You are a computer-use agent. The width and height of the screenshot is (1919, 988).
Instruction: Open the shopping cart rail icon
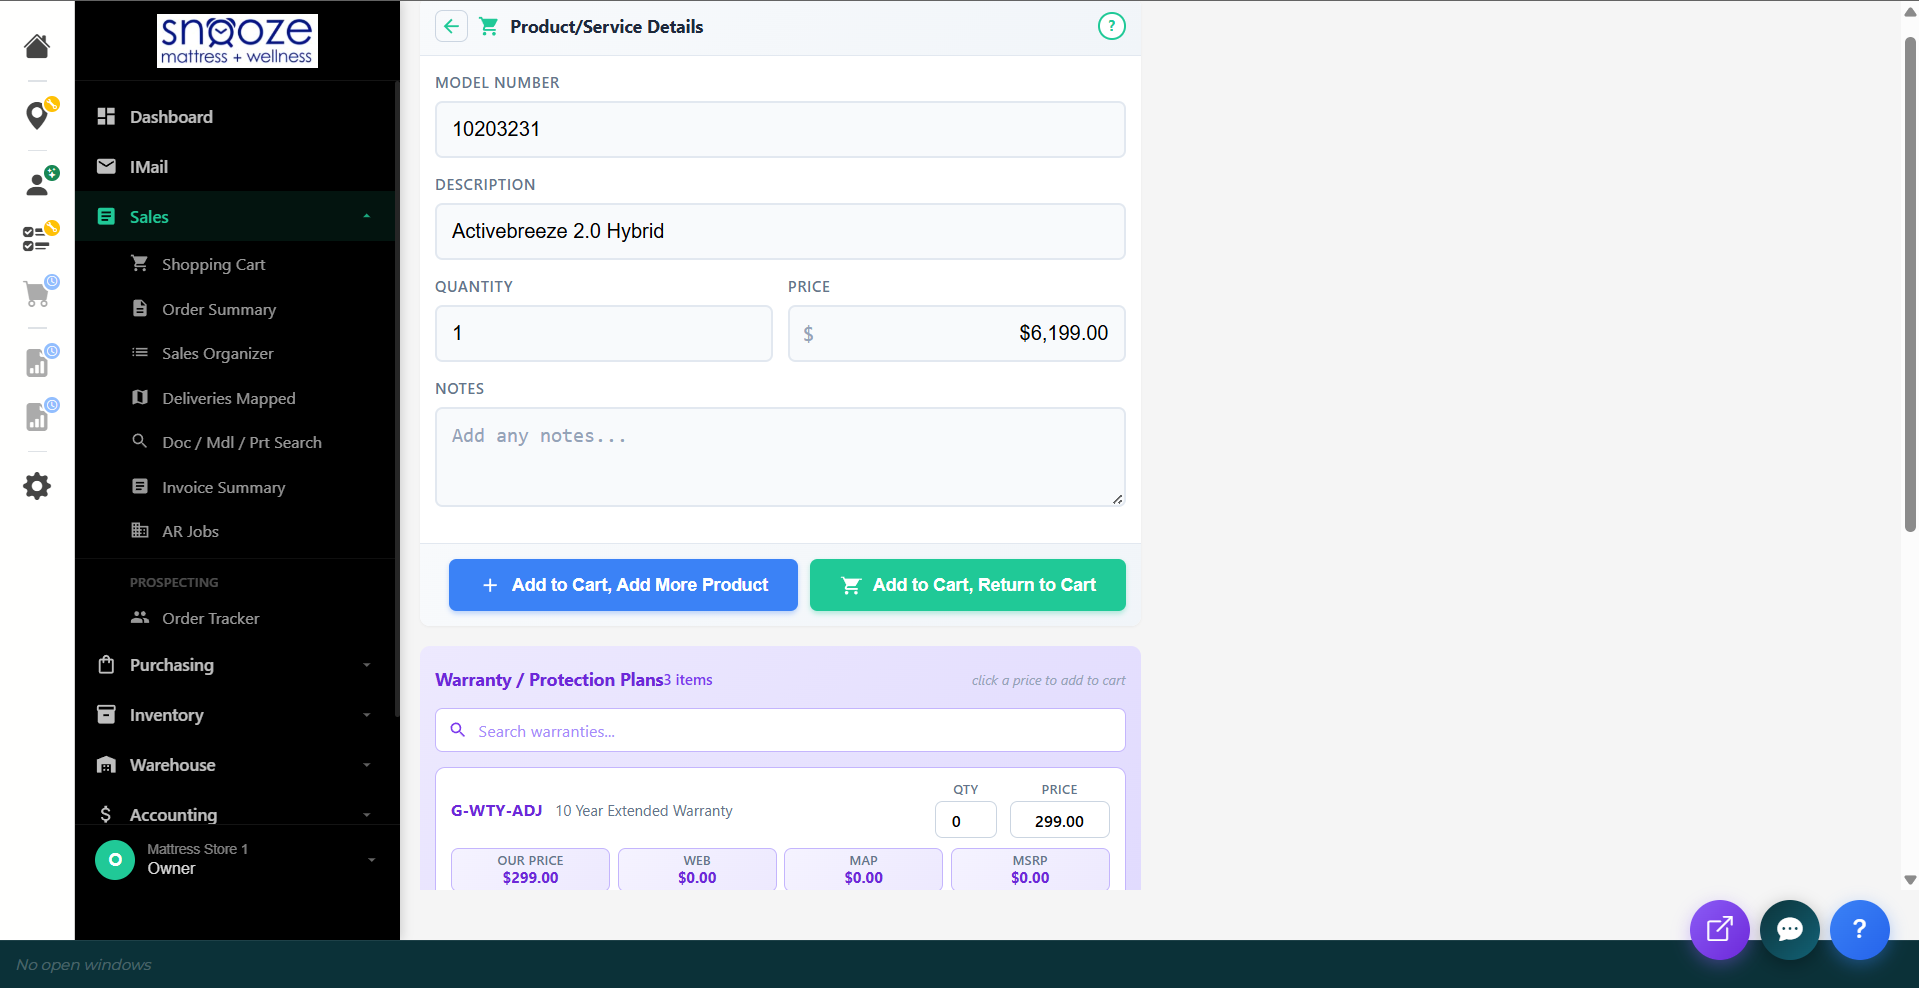[x=38, y=292]
